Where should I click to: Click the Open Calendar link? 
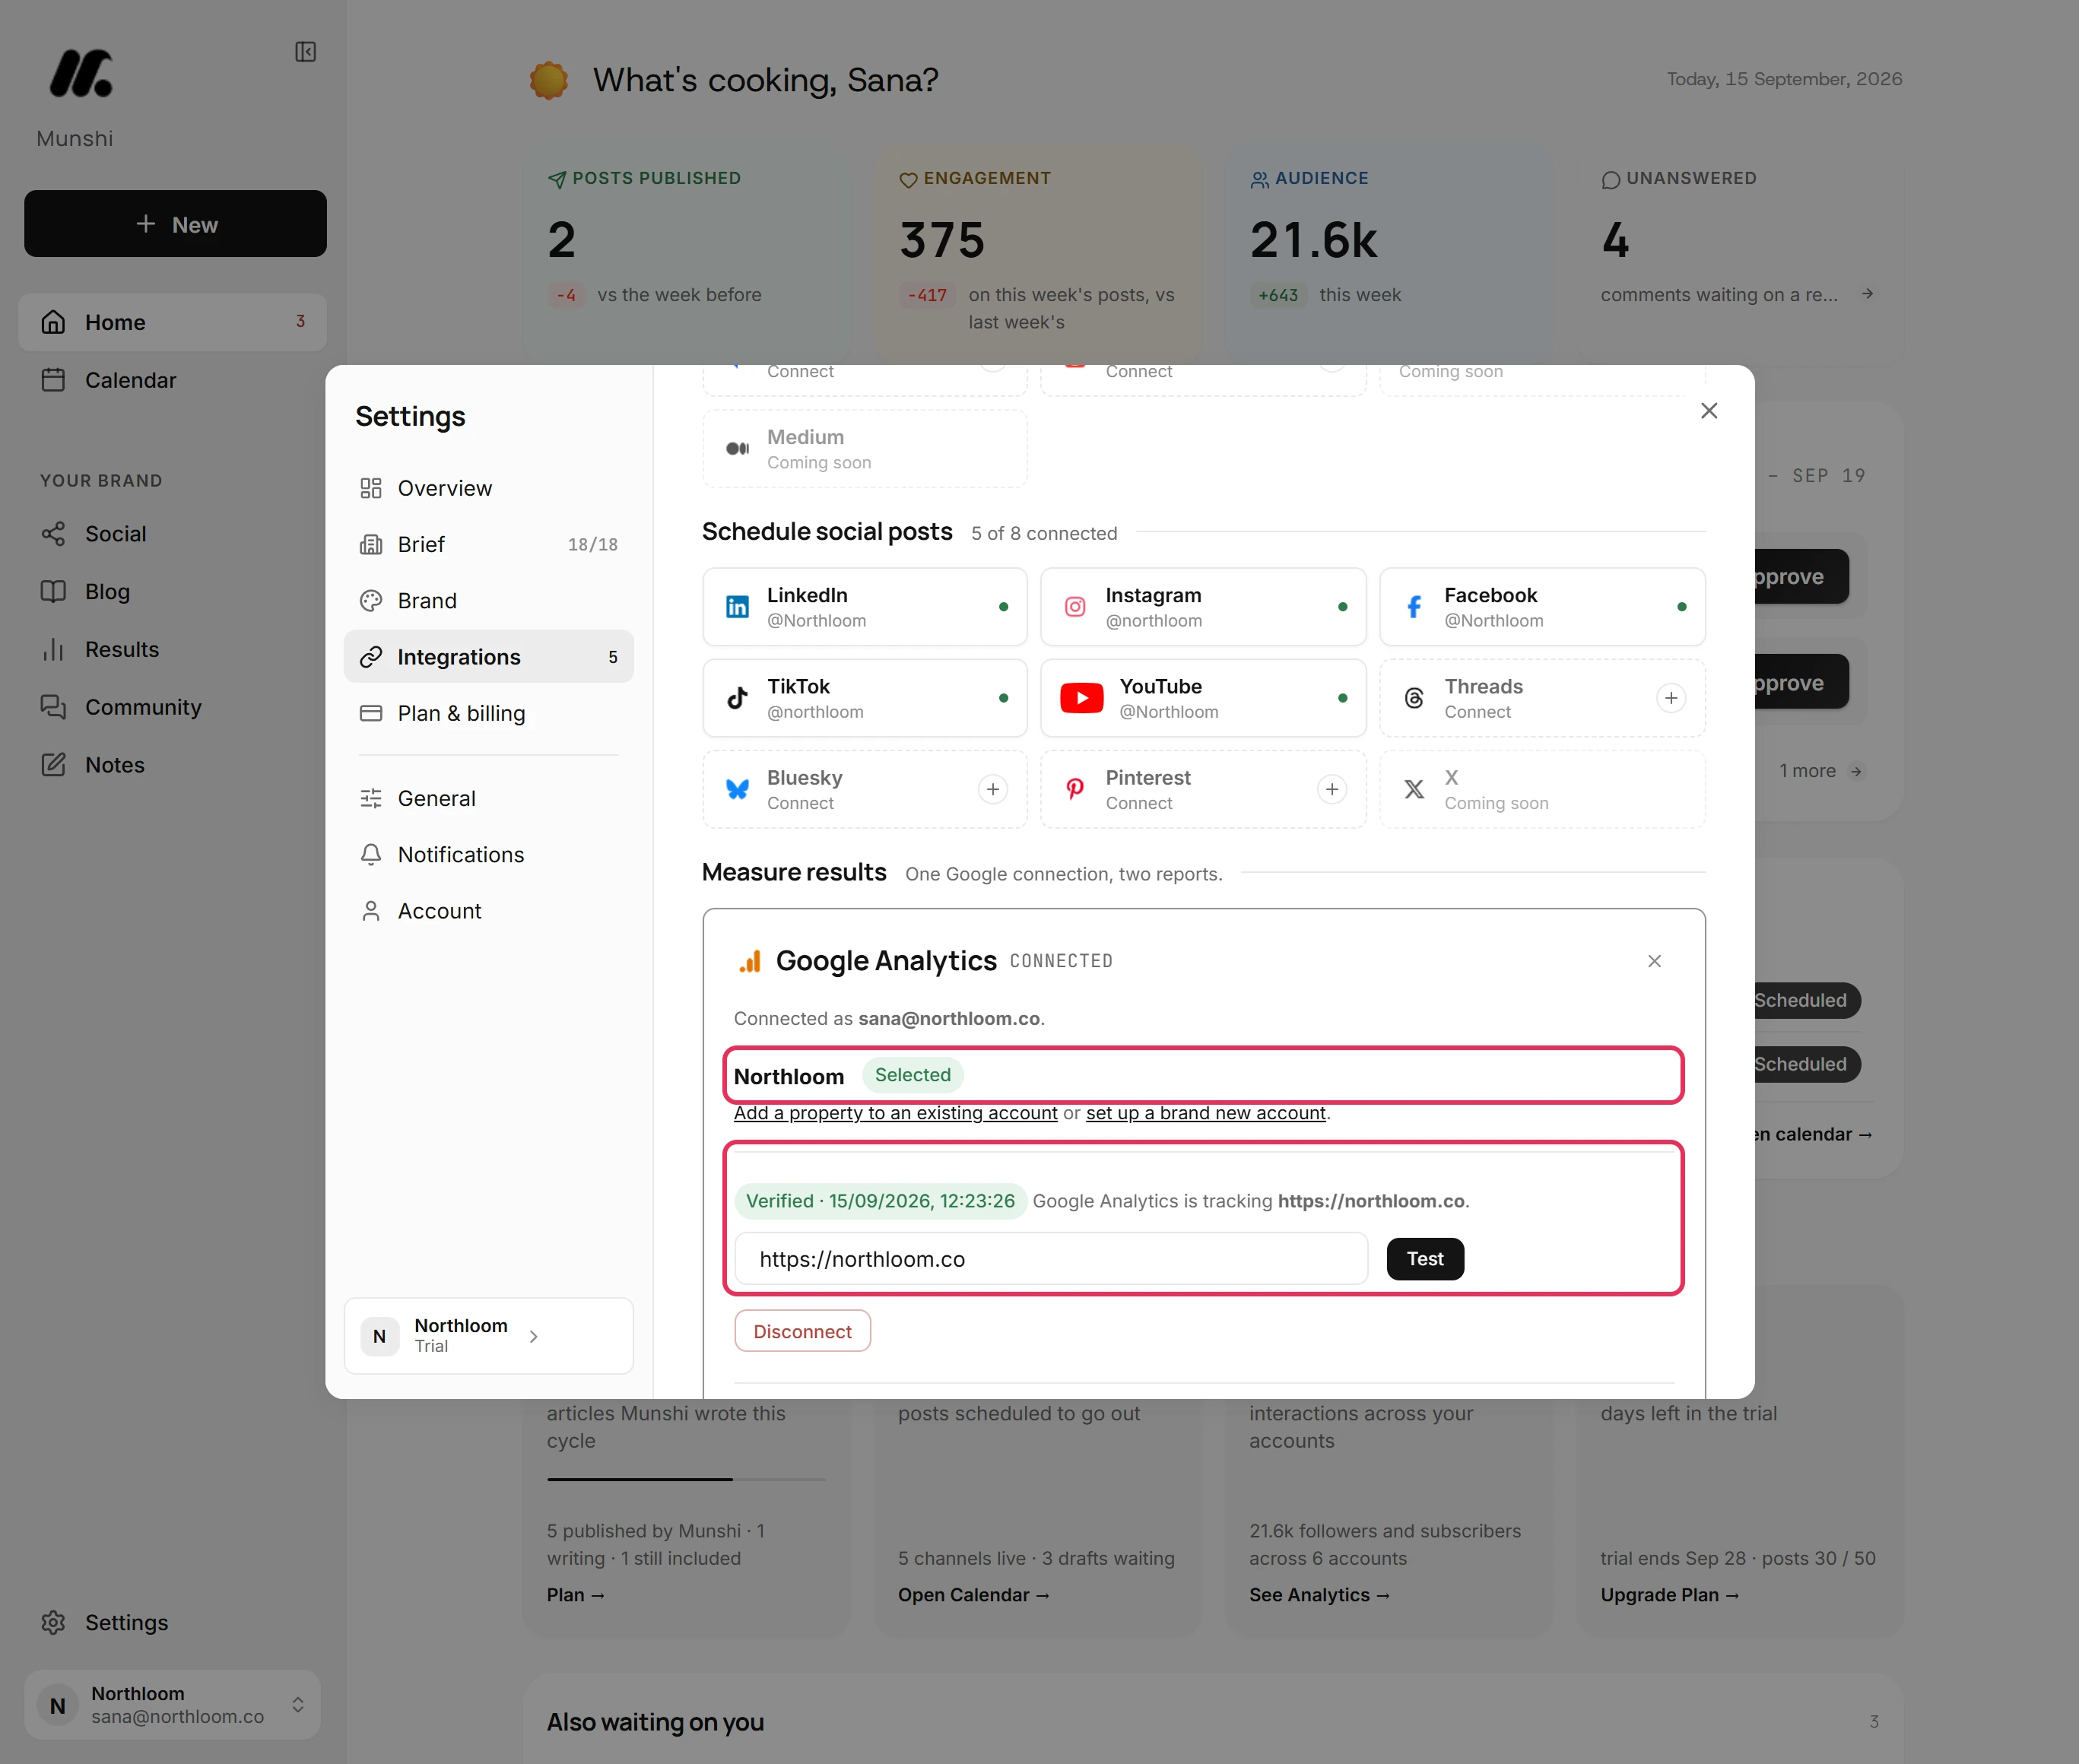[x=973, y=1595]
